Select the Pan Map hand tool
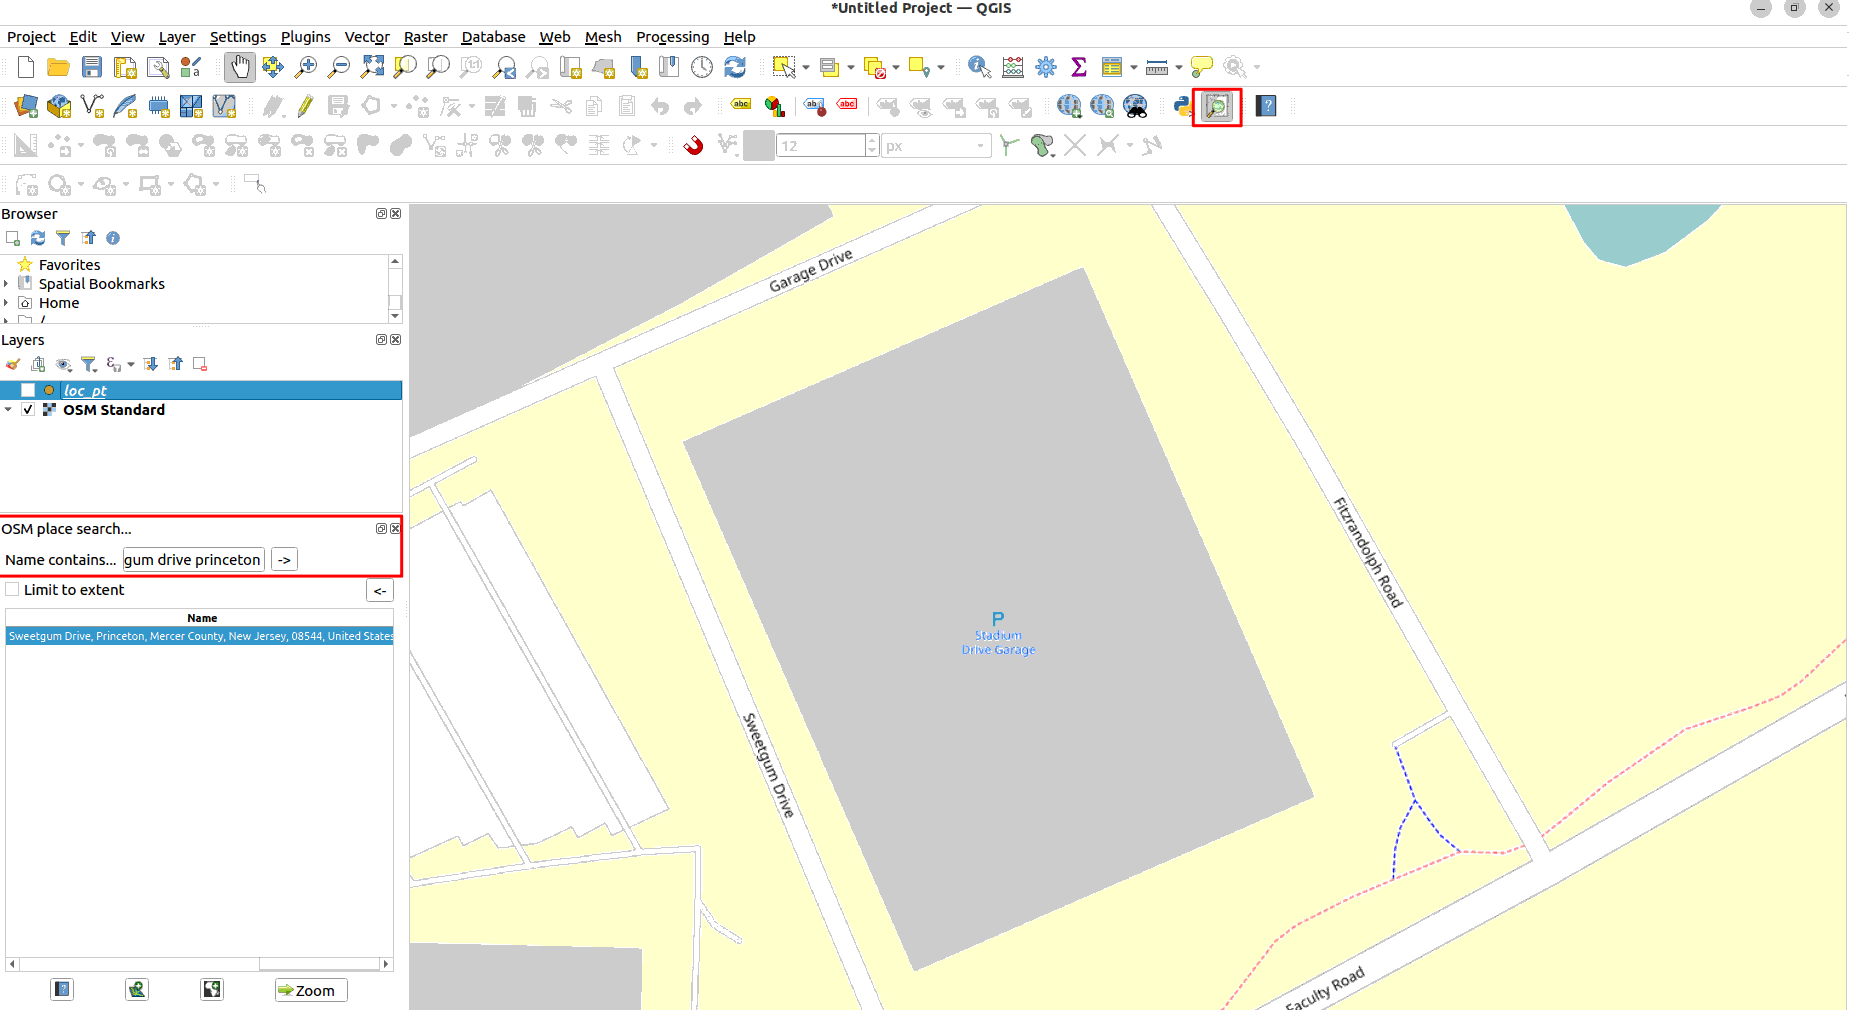This screenshot has width=1849, height=1010. [x=239, y=67]
